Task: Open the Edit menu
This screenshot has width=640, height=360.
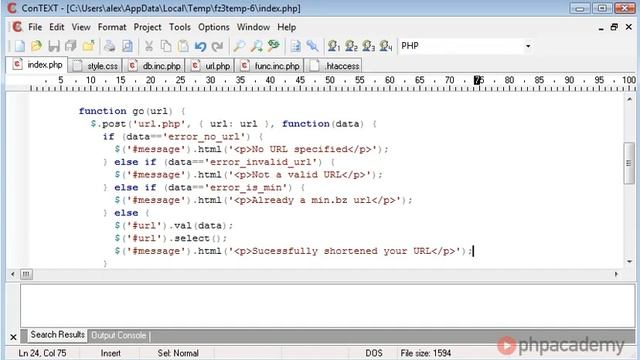Action: point(57,27)
